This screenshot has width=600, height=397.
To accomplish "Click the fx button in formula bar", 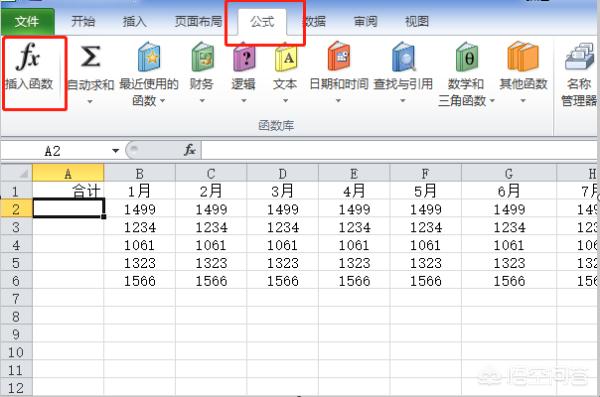I will [190, 150].
